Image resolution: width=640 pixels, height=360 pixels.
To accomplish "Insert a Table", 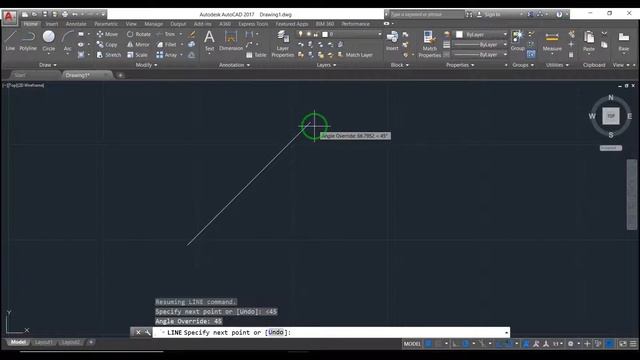I will (256, 55).
